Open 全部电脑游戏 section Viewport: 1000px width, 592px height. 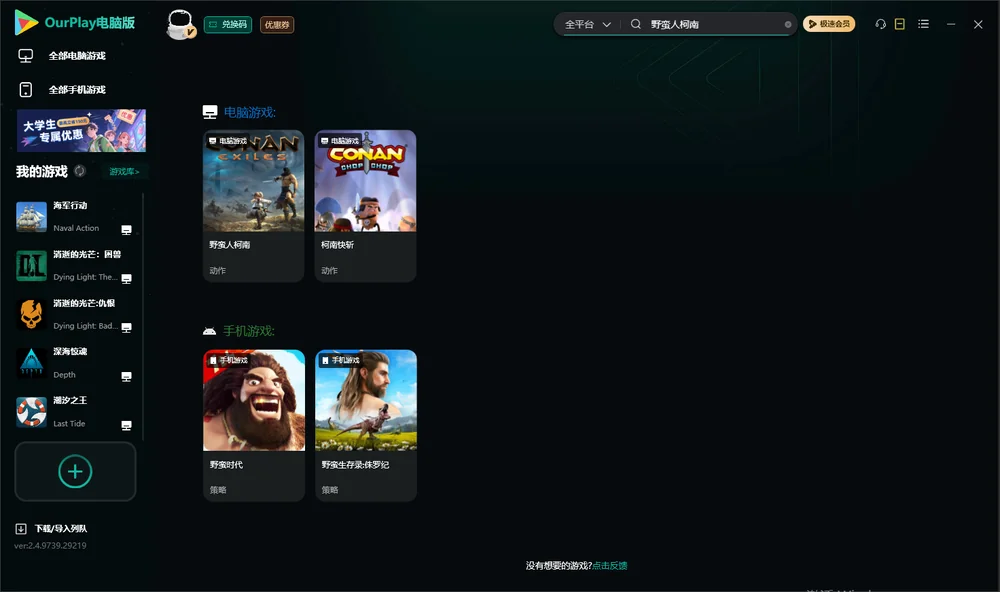77,56
